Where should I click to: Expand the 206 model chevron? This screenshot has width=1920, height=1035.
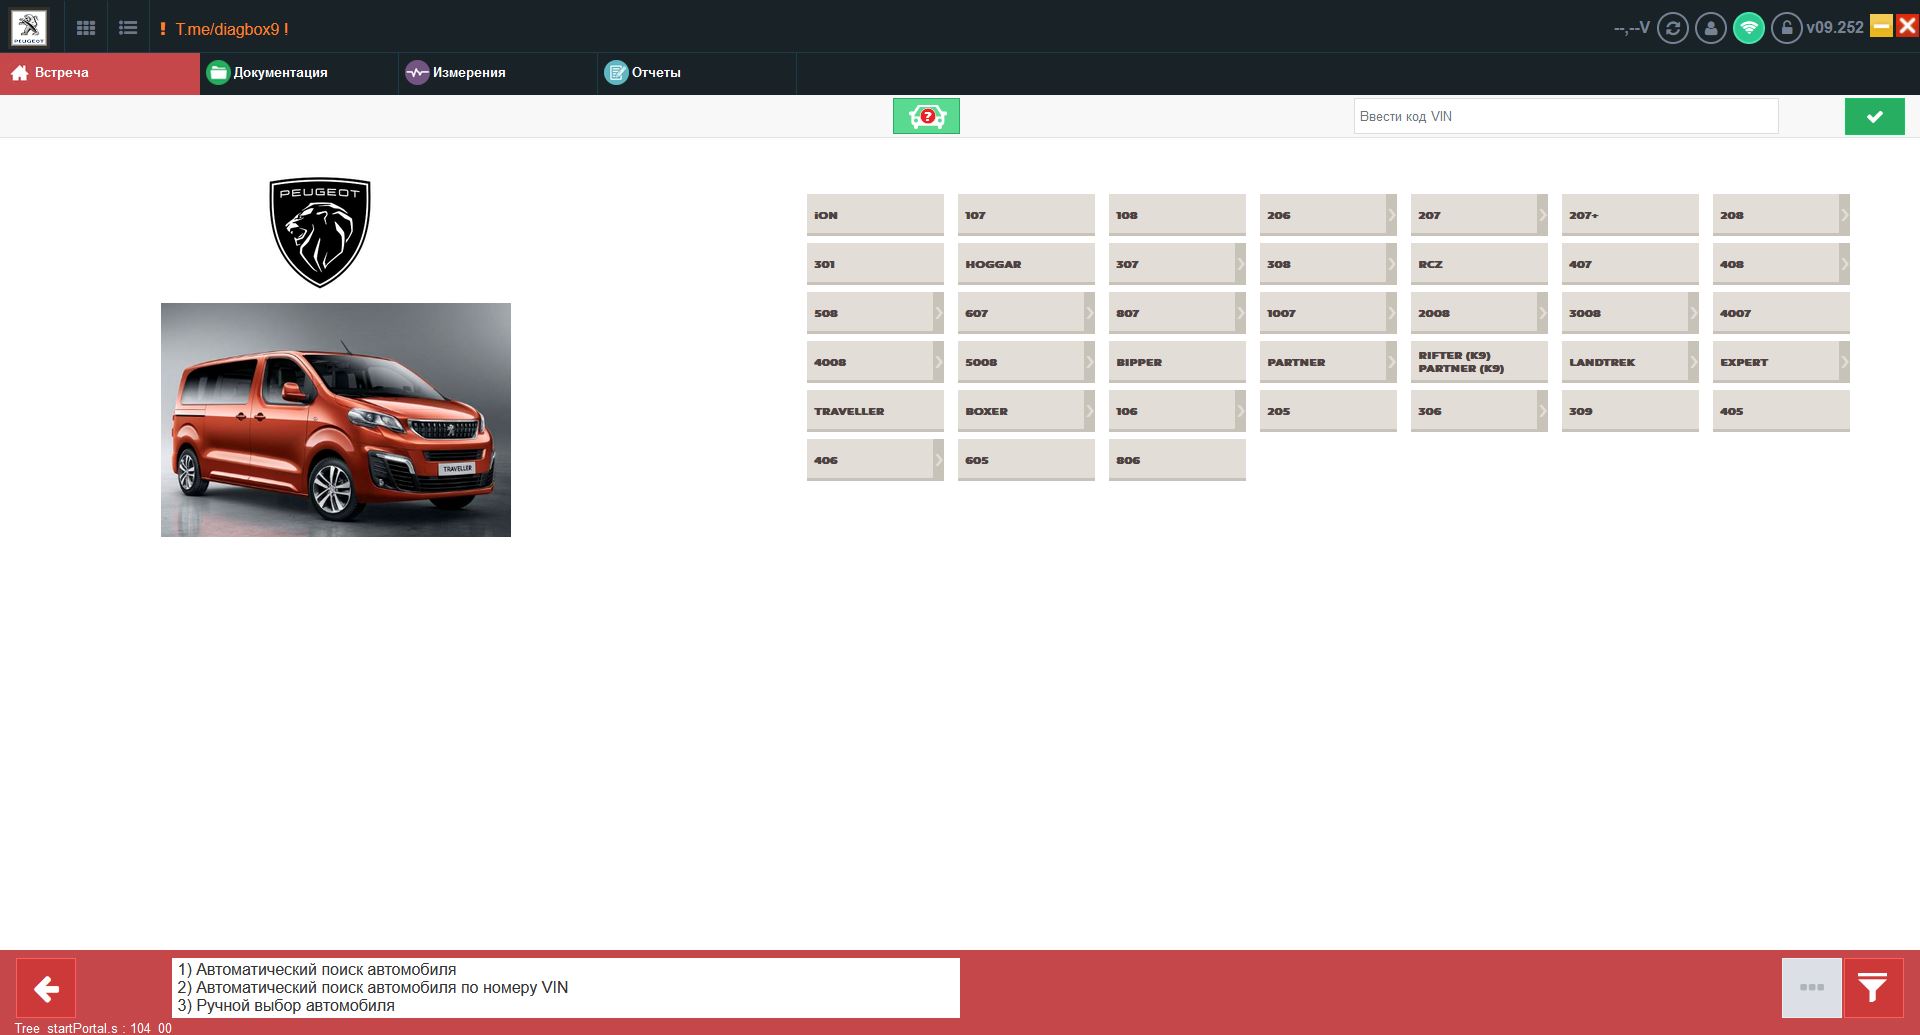1391,215
